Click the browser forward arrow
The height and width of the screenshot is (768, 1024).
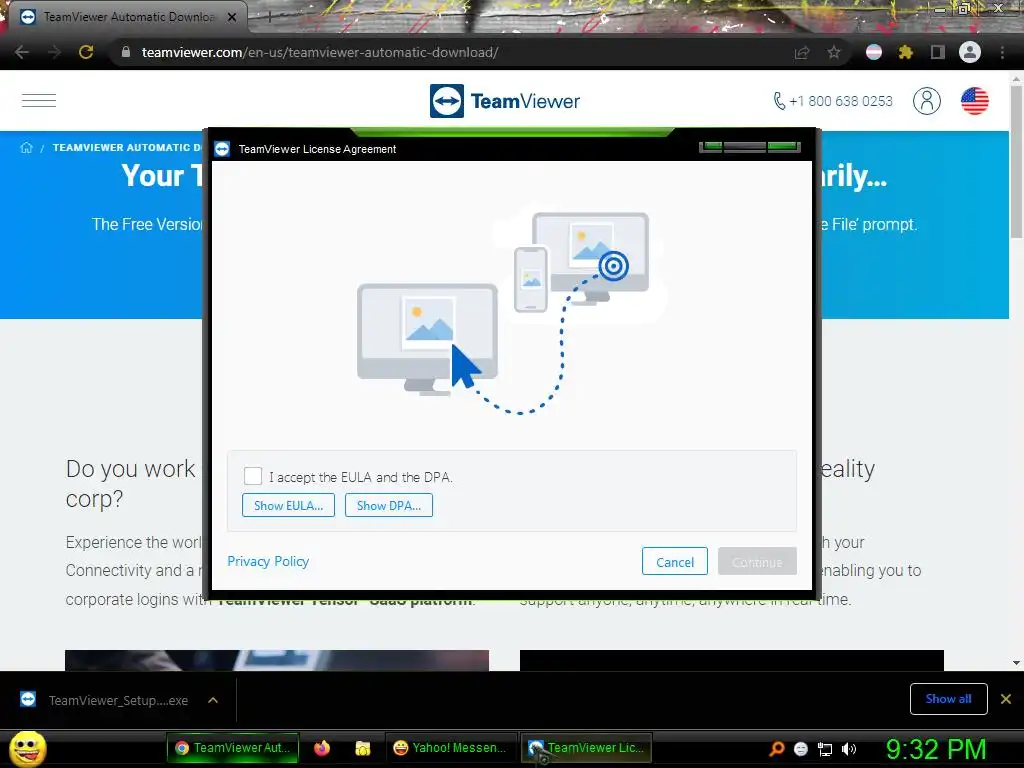click(x=54, y=52)
